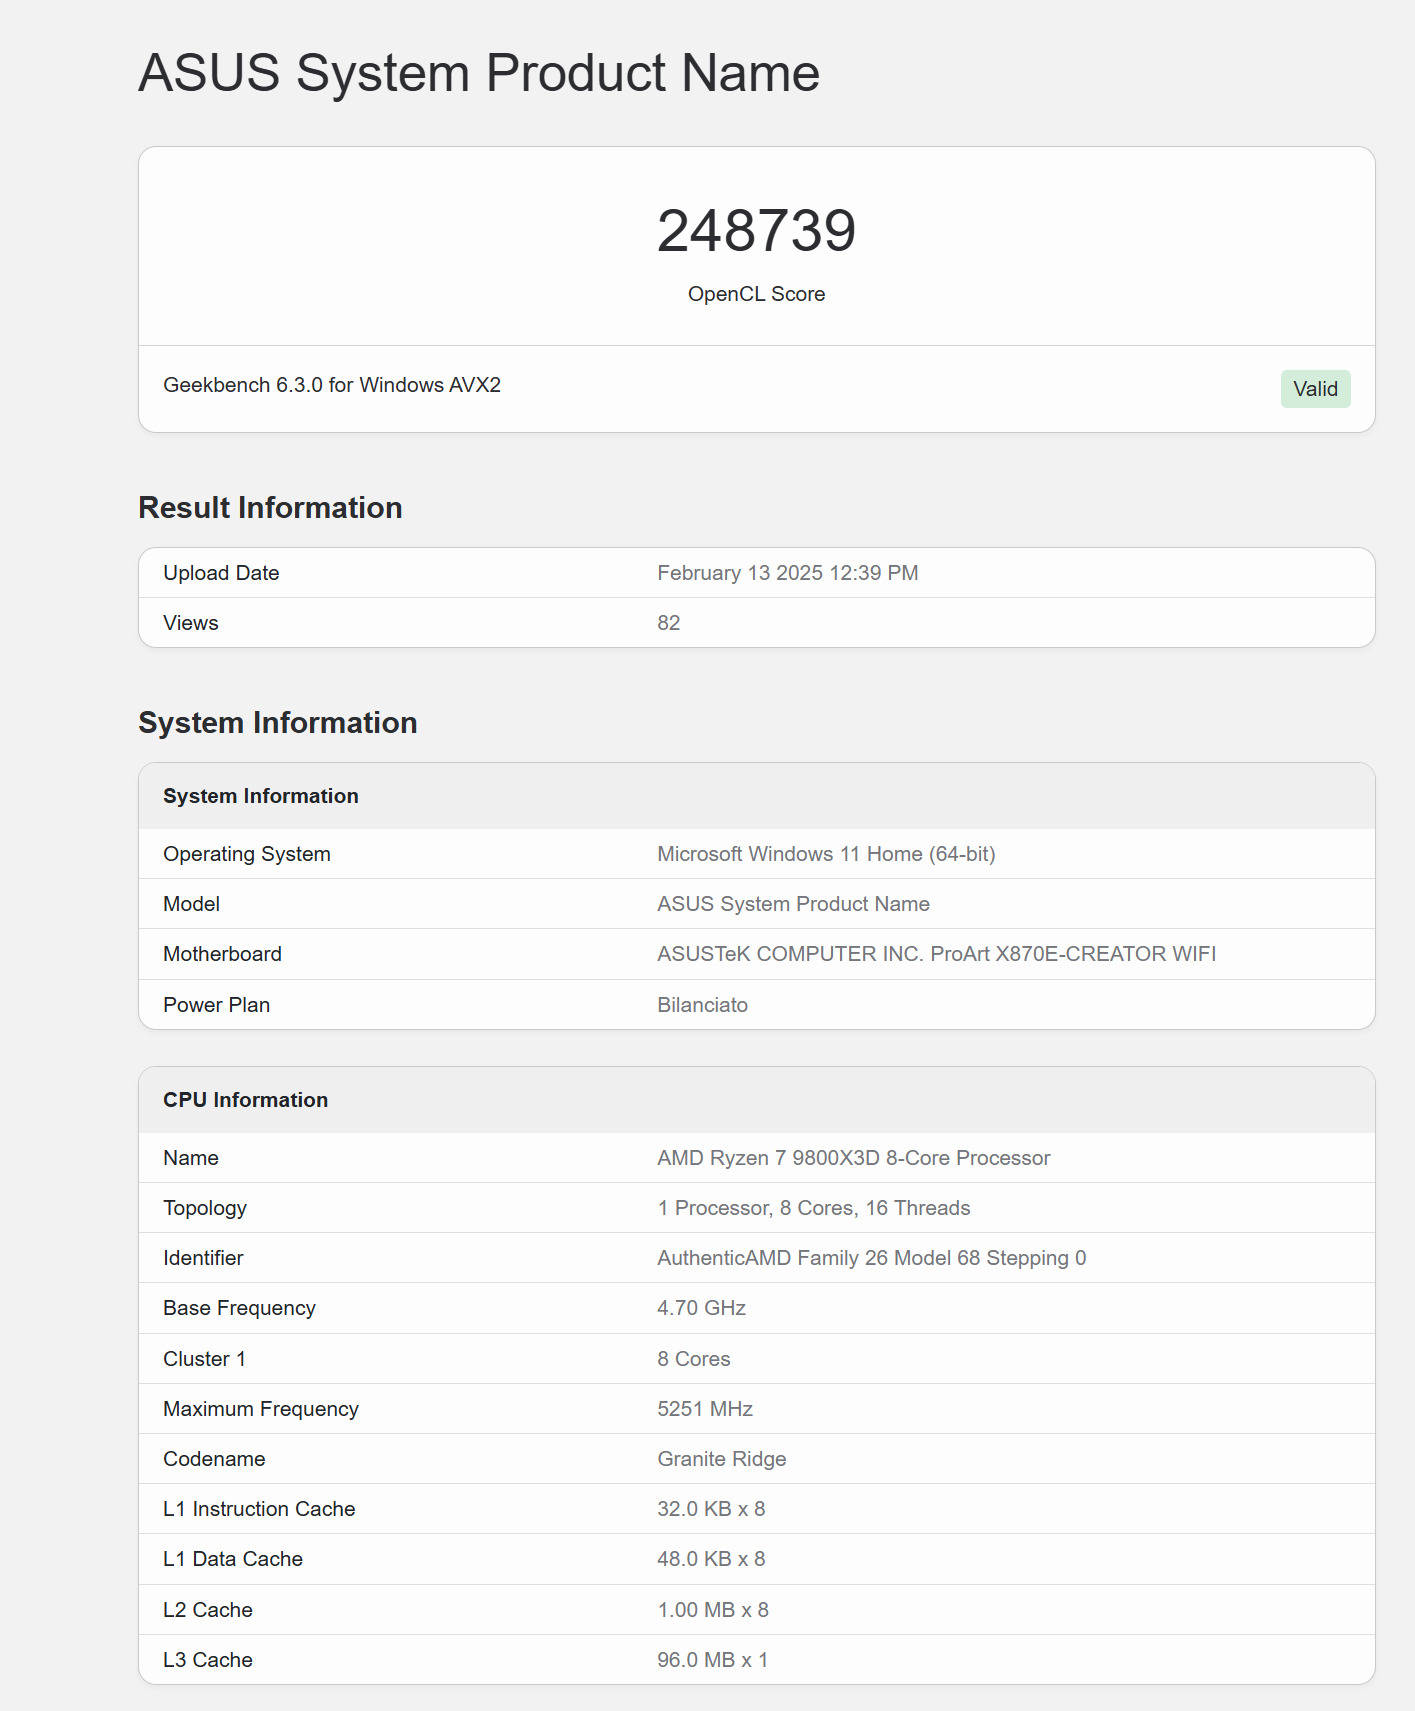The height and width of the screenshot is (1711, 1415).
Task: Click the Result Information heading
Action: click(270, 508)
